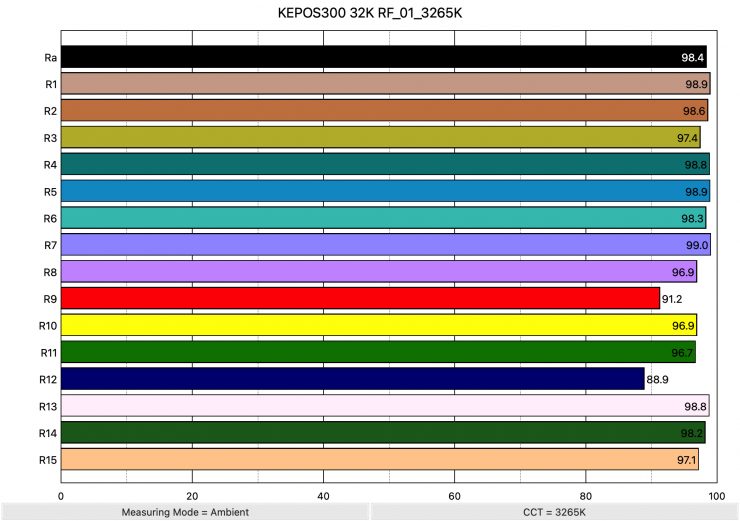Click the CCT = 3265K status field
The height and width of the screenshot is (521, 740).
tap(553, 512)
